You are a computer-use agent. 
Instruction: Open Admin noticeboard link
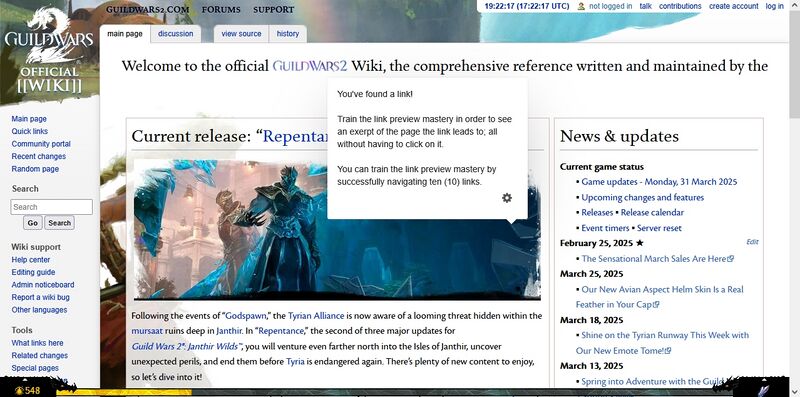[43, 285]
